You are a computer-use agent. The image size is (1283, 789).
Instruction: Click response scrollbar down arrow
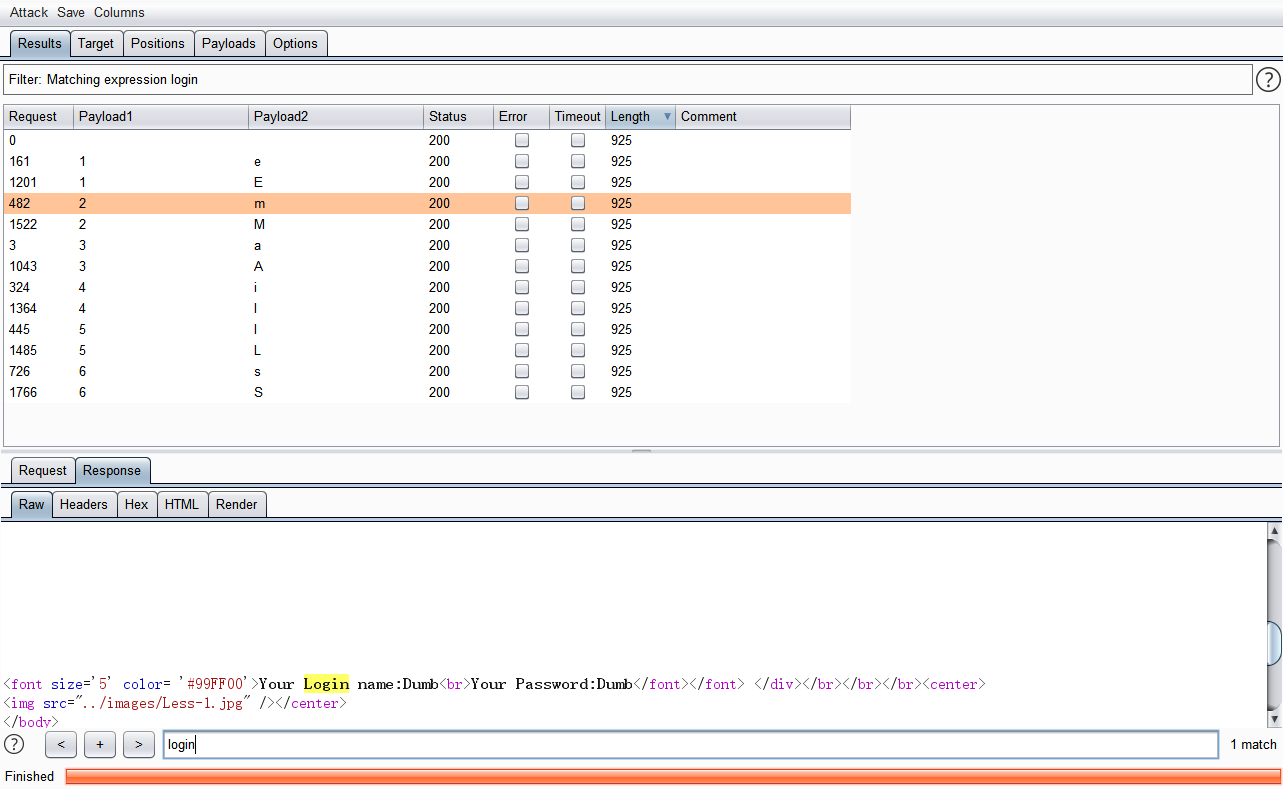point(1274,719)
